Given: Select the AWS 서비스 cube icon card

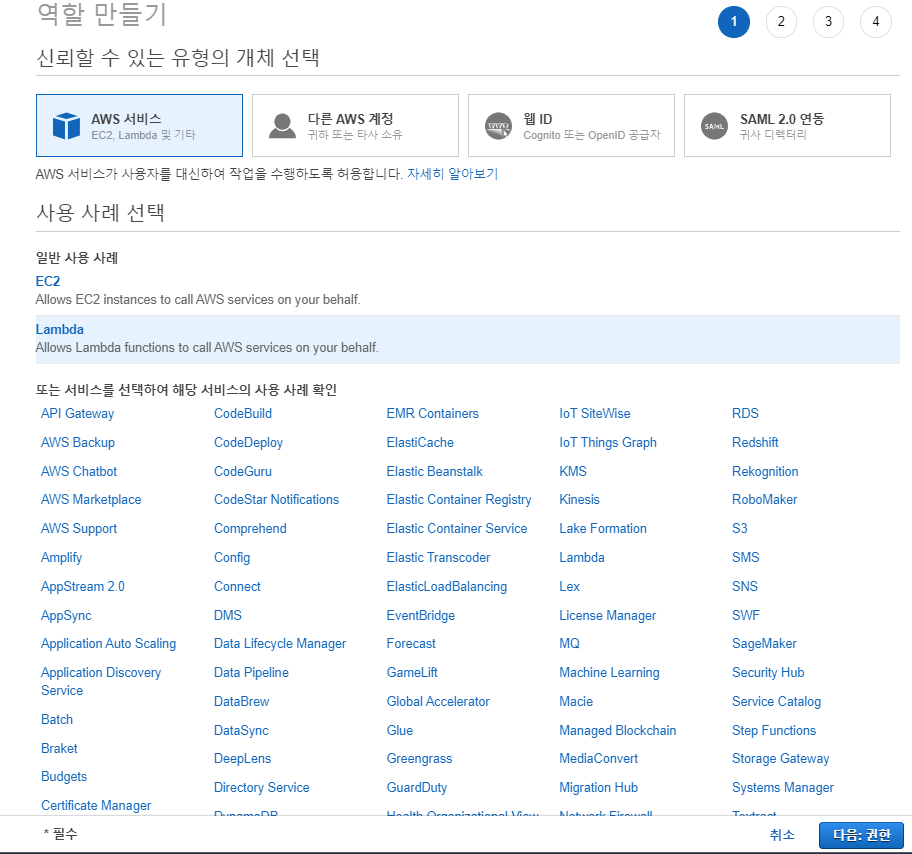Looking at the screenshot, I should point(139,126).
